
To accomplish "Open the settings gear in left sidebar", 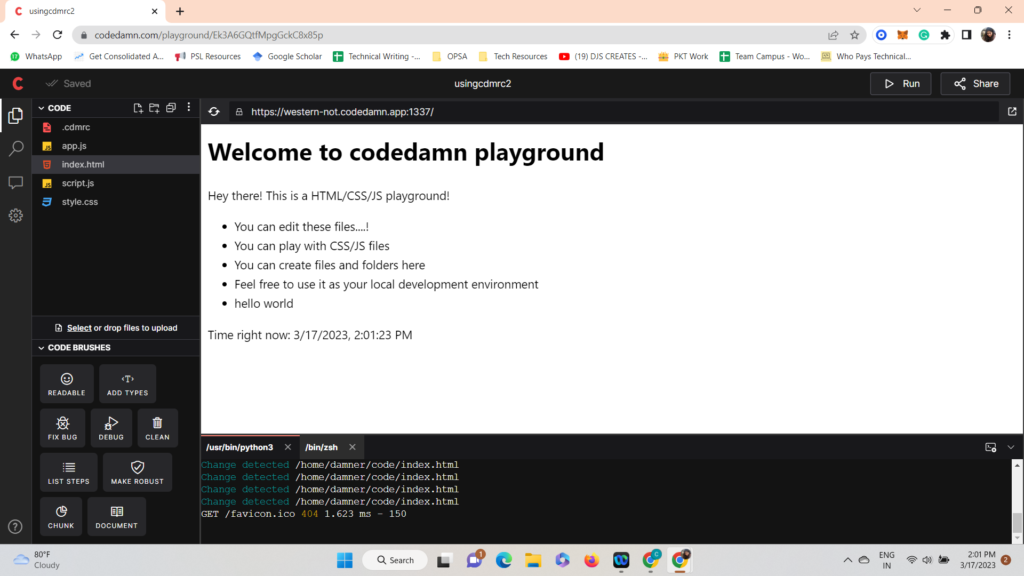I will pyautogui.click(x=16, y=216).
